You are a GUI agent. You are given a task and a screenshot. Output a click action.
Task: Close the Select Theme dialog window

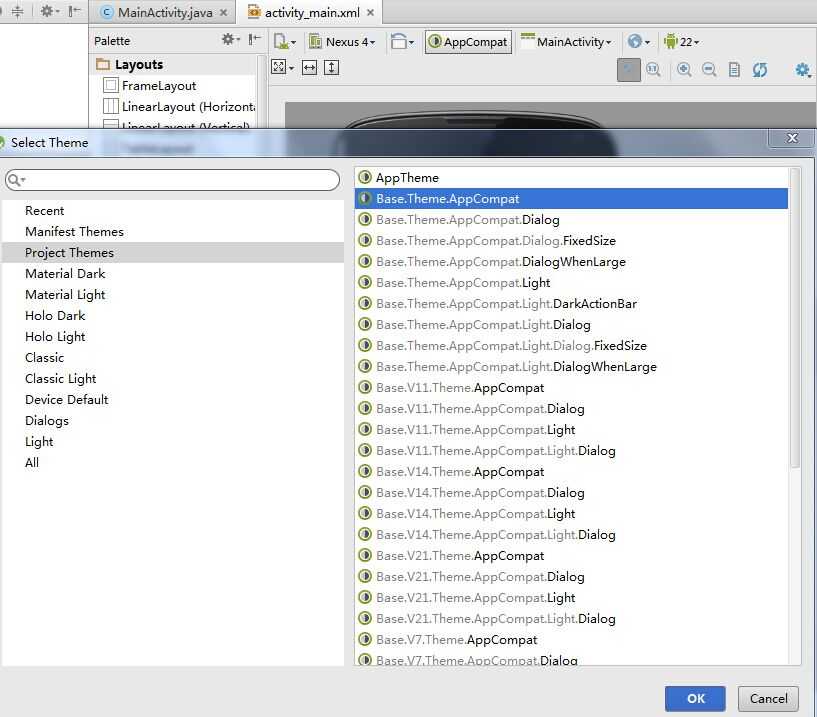tap(792, 138)
